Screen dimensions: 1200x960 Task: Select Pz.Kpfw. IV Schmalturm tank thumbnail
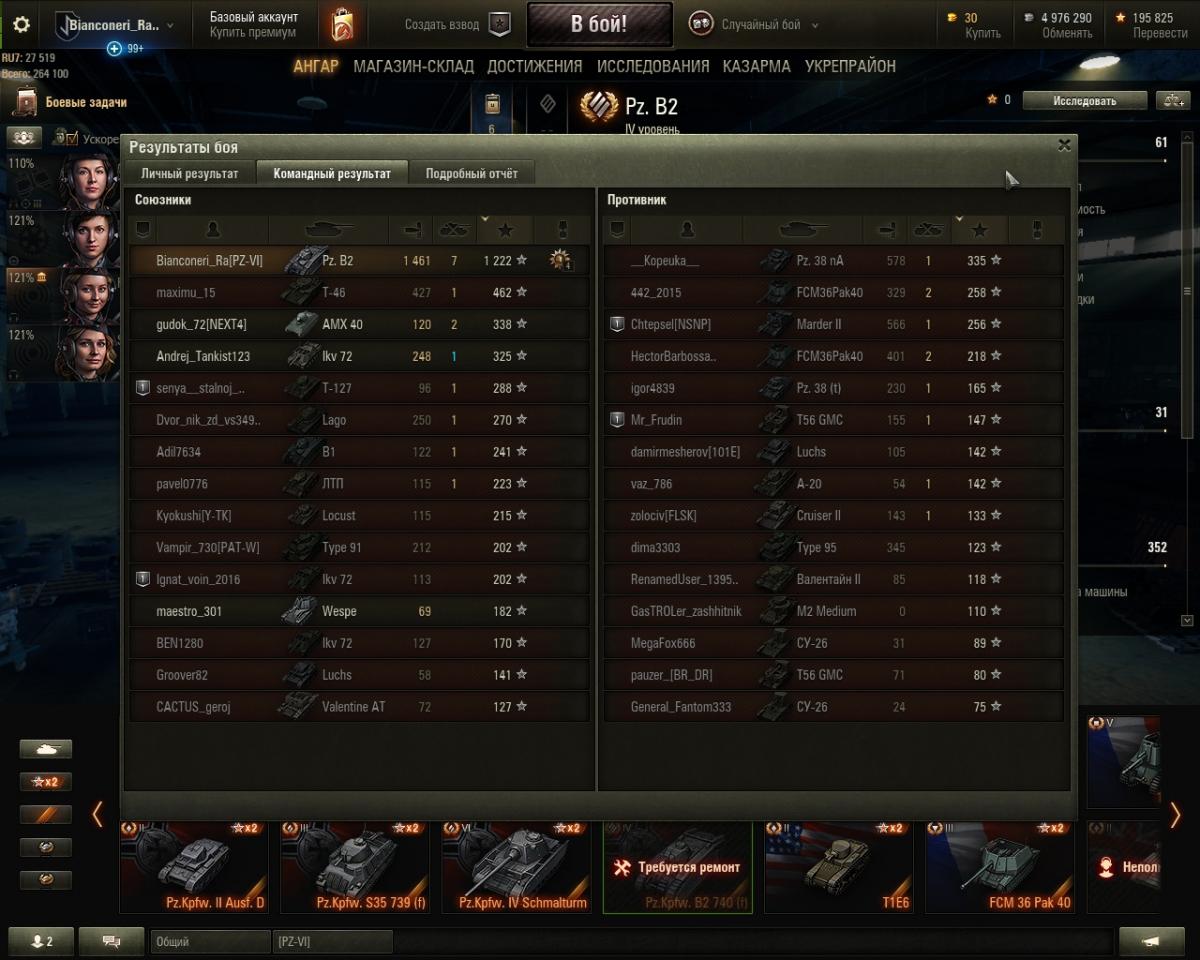tap(516, 867)
